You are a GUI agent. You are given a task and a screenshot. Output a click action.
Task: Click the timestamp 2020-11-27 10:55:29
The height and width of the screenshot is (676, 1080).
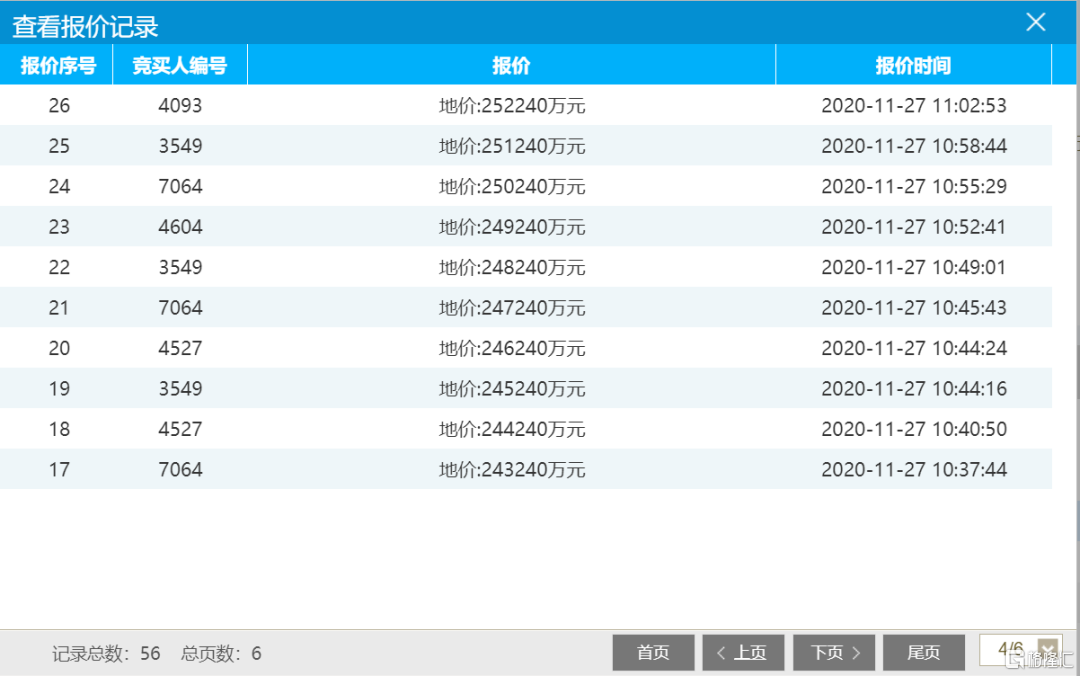click(x=913, y=187)
